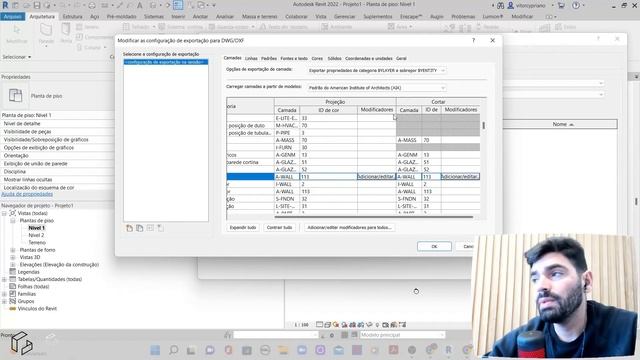Open the Selecionar dropdown on ribbon
This screenshot has width=640, height=360.
[x=17, y=57]
